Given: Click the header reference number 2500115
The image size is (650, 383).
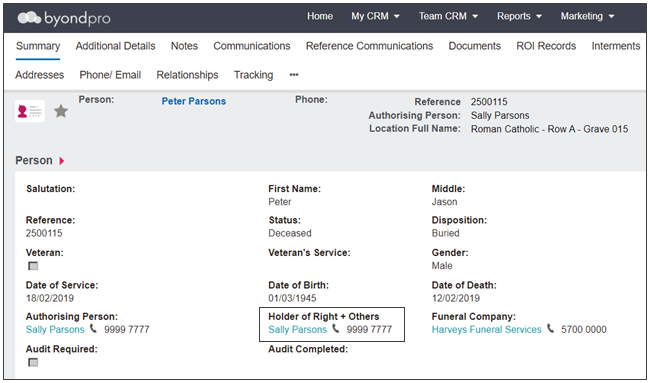Looking at the screenshot, I should click(x=489, y=102).
